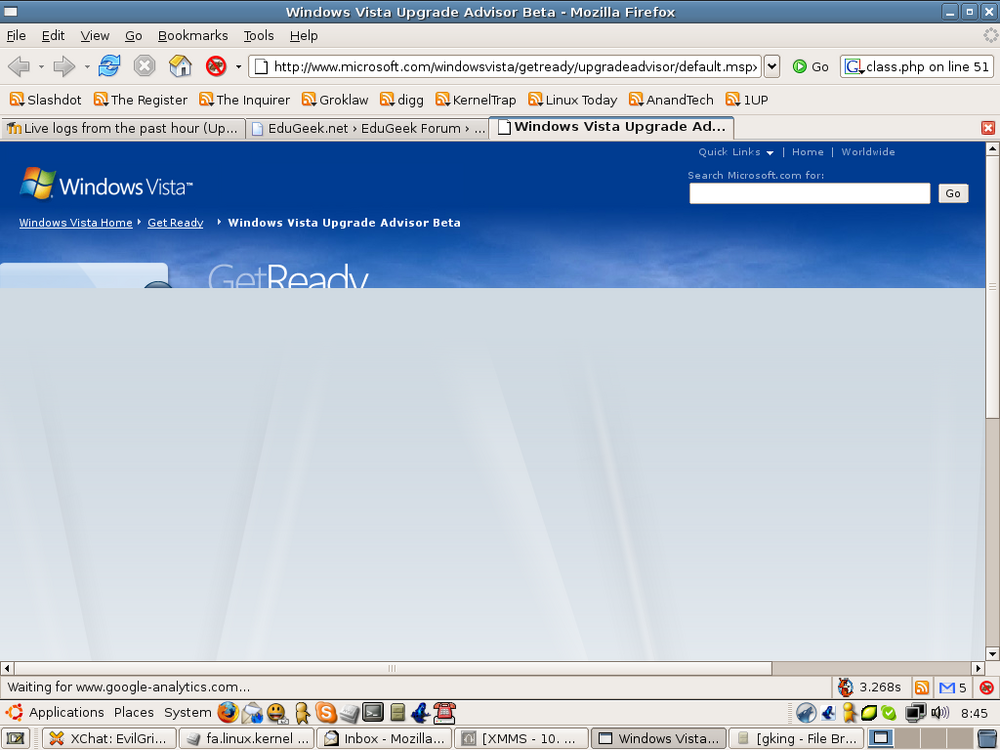Open the Help menu
The height and width of the screenshot is (750, 1000).
coord(304,36)
